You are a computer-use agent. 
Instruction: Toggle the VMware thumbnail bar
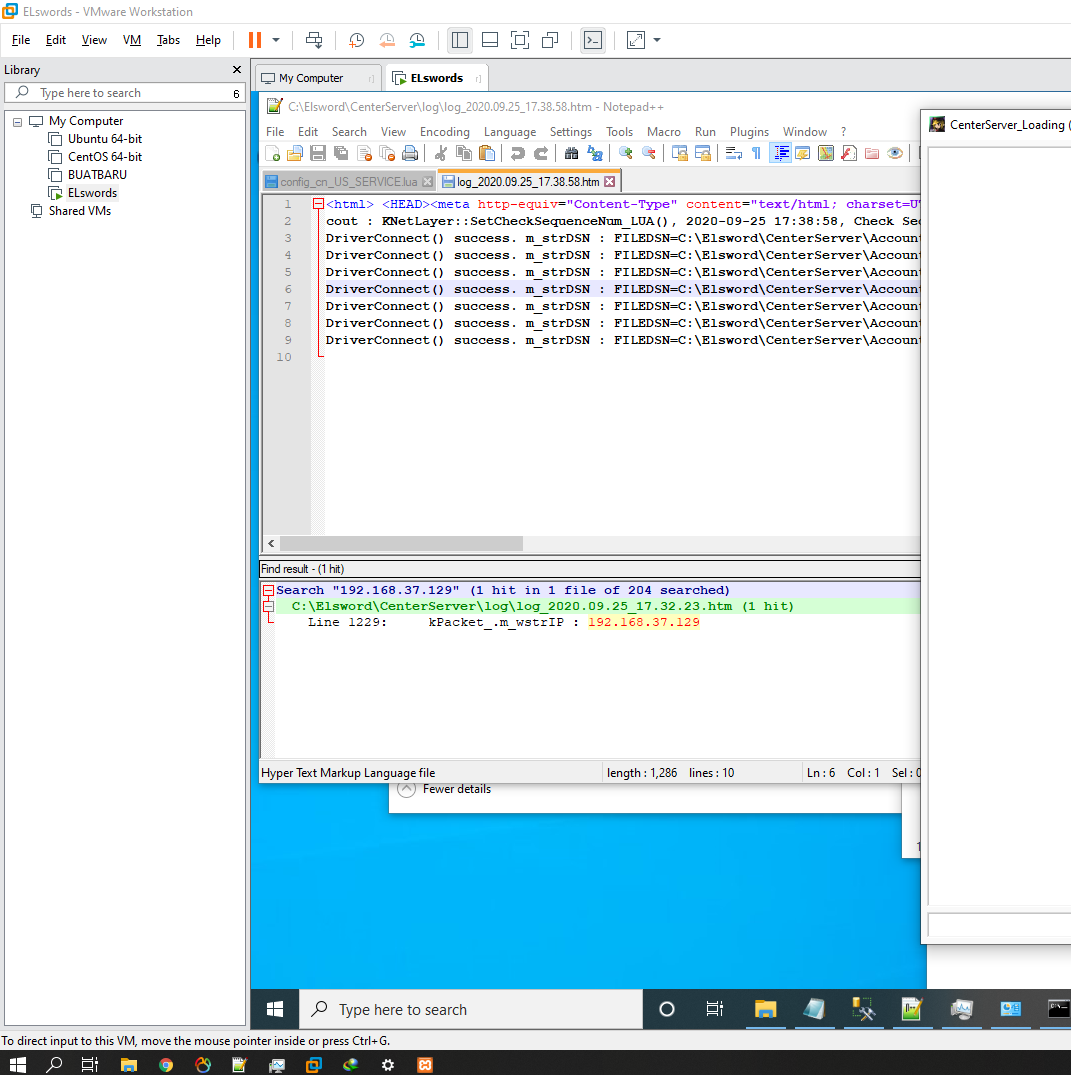click(x=490, y=40)
